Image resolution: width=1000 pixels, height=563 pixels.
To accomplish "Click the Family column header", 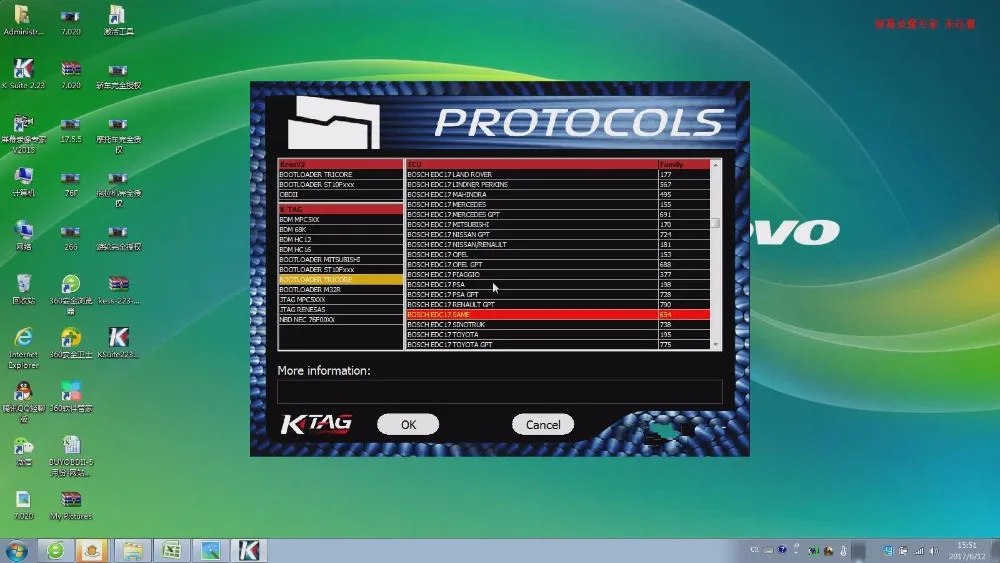I will pyautogui.click(x=684, y=165).
